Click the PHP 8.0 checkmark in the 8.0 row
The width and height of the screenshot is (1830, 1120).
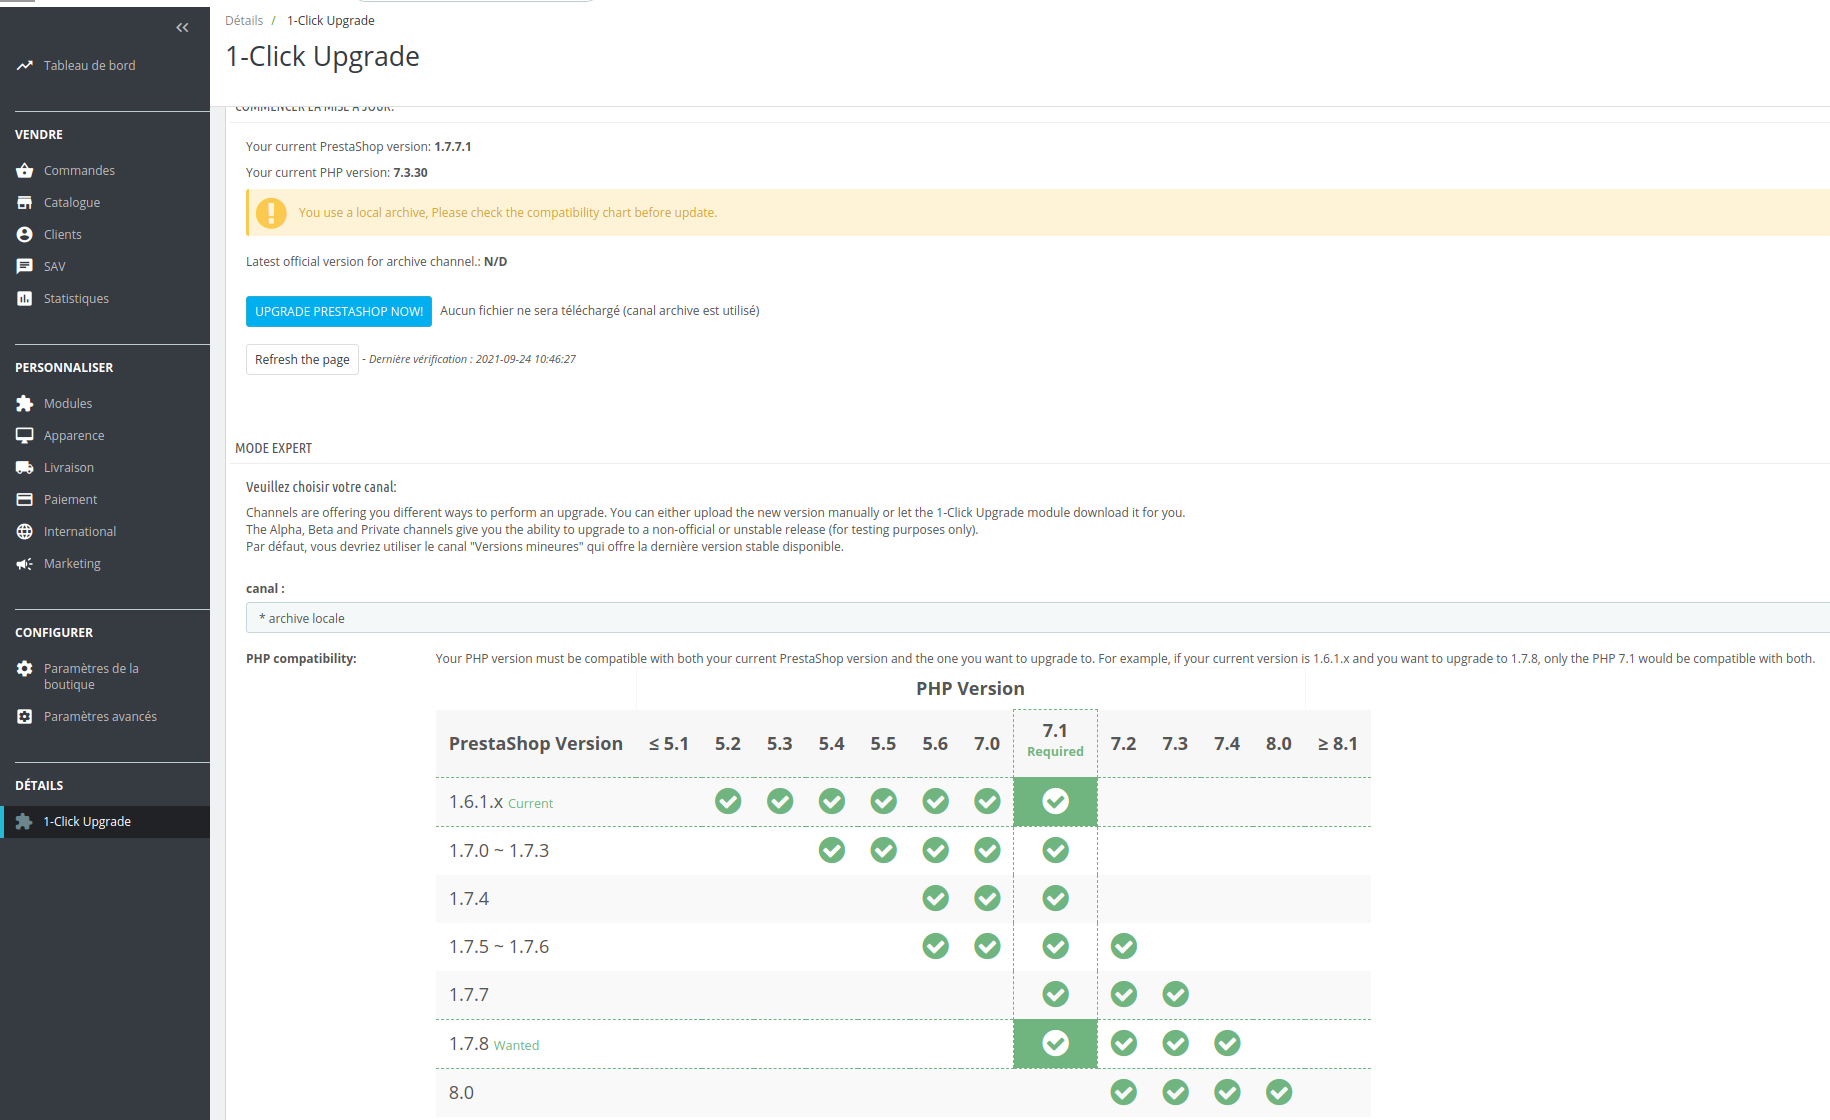click(1279, 1092)
